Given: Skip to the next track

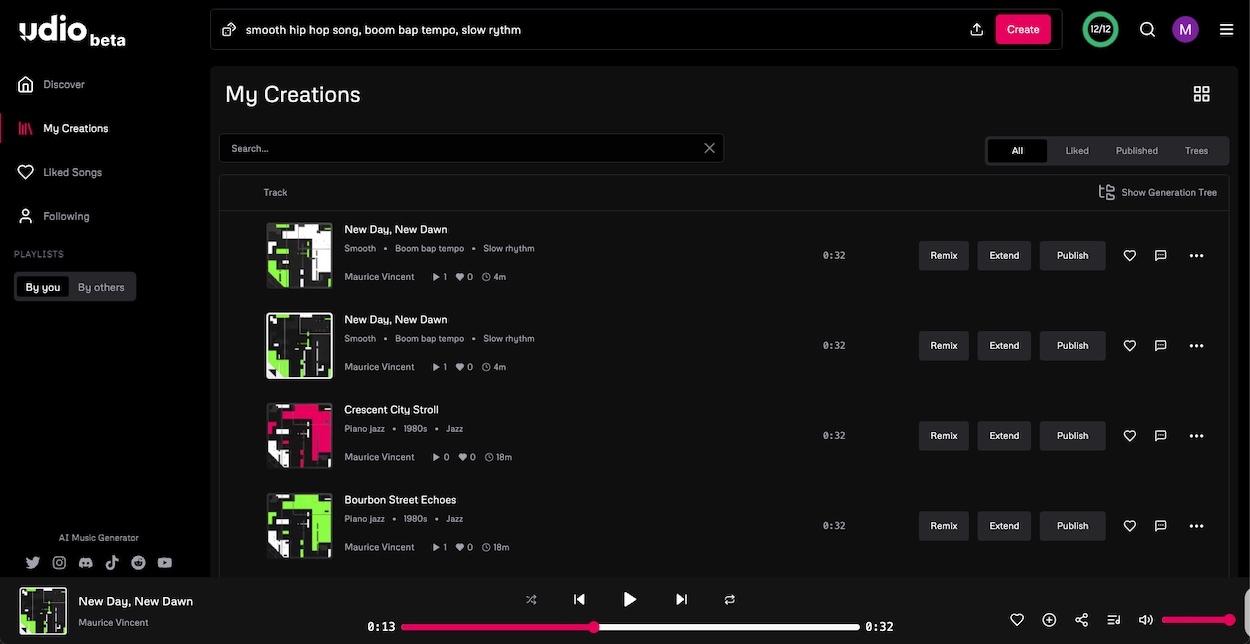Looking at the screenshot, I should click(x=681, y=599).
